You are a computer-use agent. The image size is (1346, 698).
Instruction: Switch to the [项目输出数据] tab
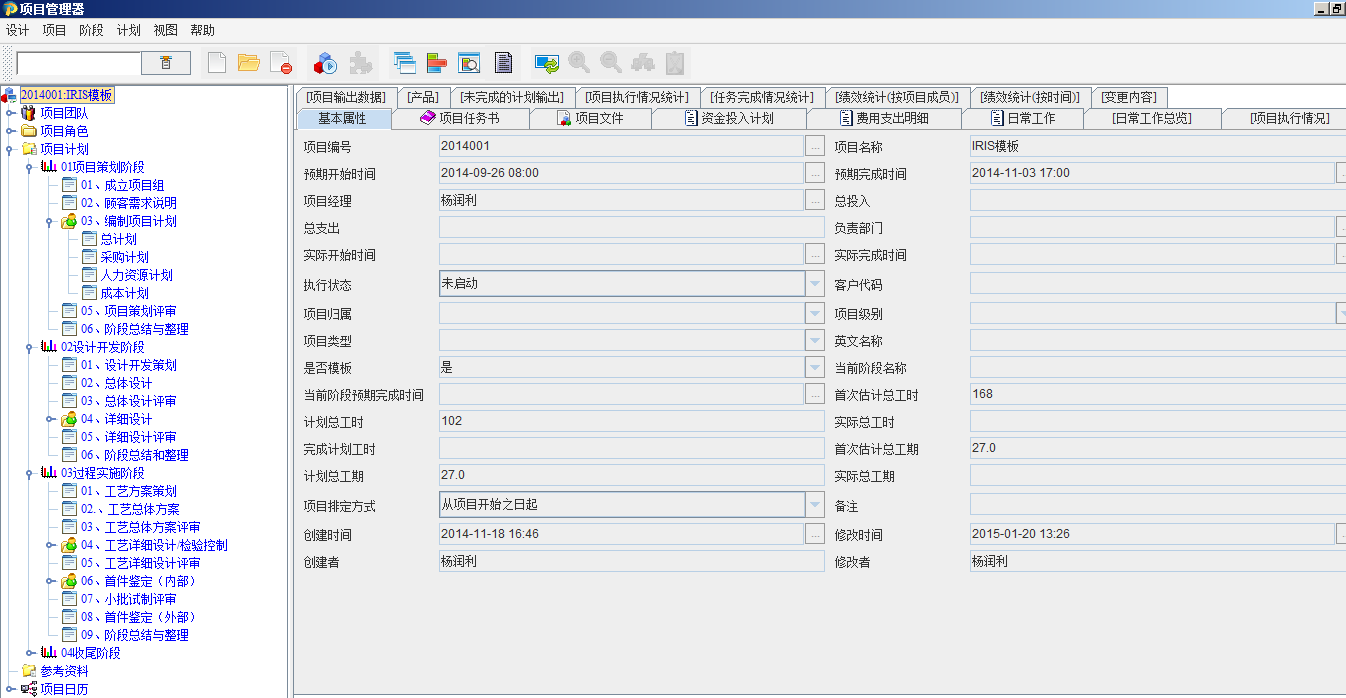(345, 97)
